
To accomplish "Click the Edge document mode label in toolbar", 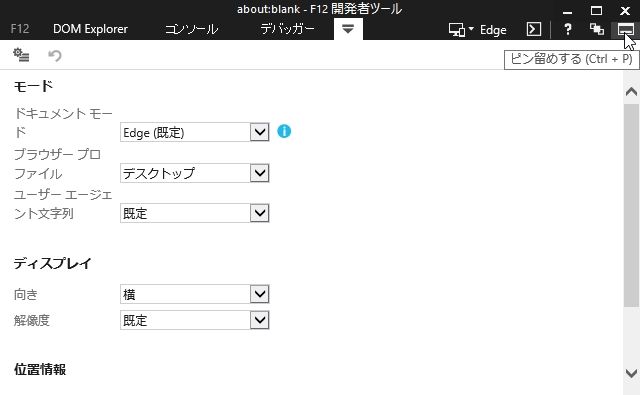I will [x=493, y=30].
